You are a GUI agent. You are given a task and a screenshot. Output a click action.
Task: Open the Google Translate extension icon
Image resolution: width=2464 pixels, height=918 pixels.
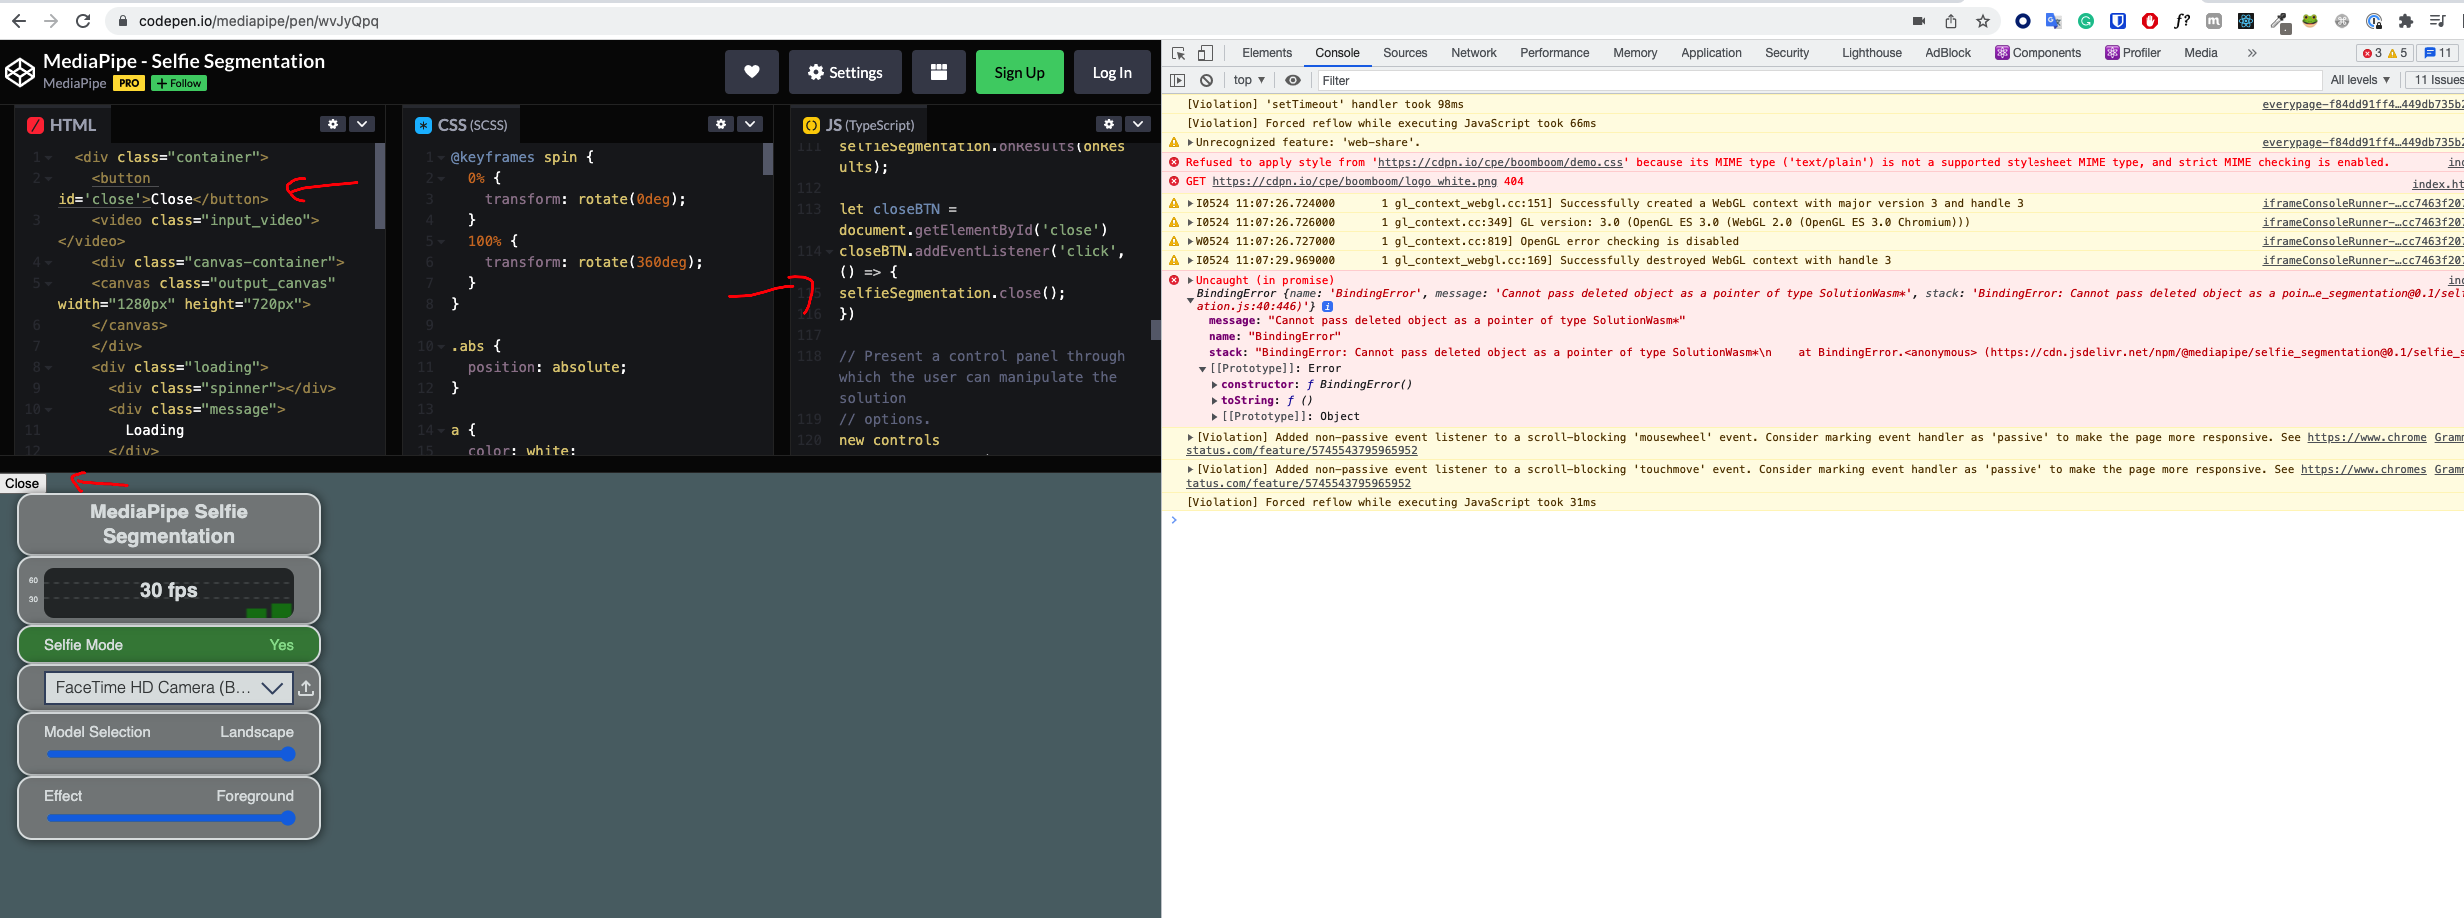2054,21
